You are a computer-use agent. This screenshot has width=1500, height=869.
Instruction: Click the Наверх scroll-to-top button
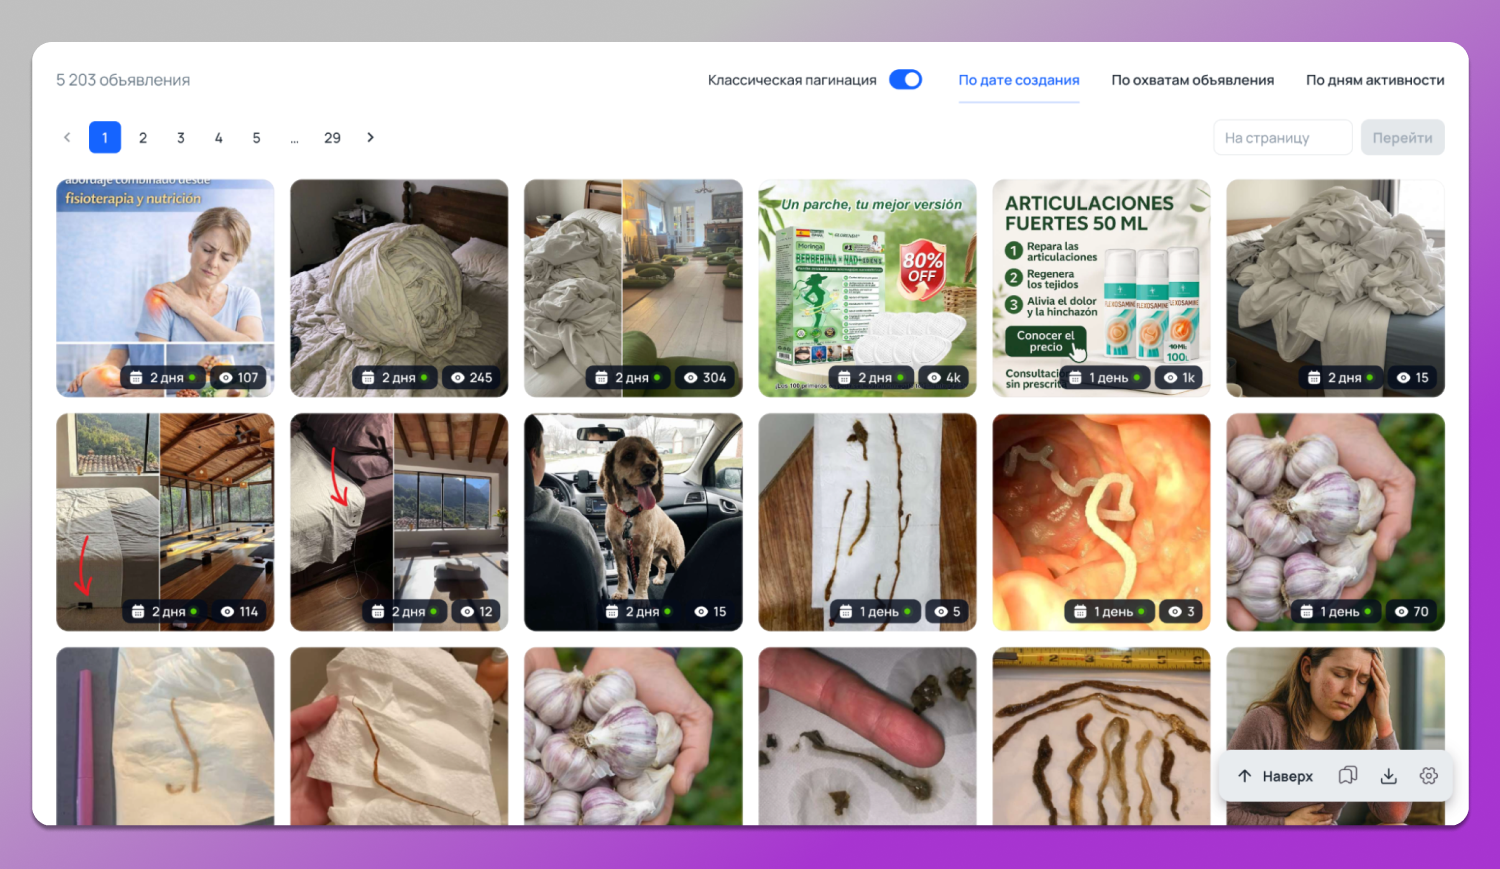pyautogui.click(x=1275, y=776)
